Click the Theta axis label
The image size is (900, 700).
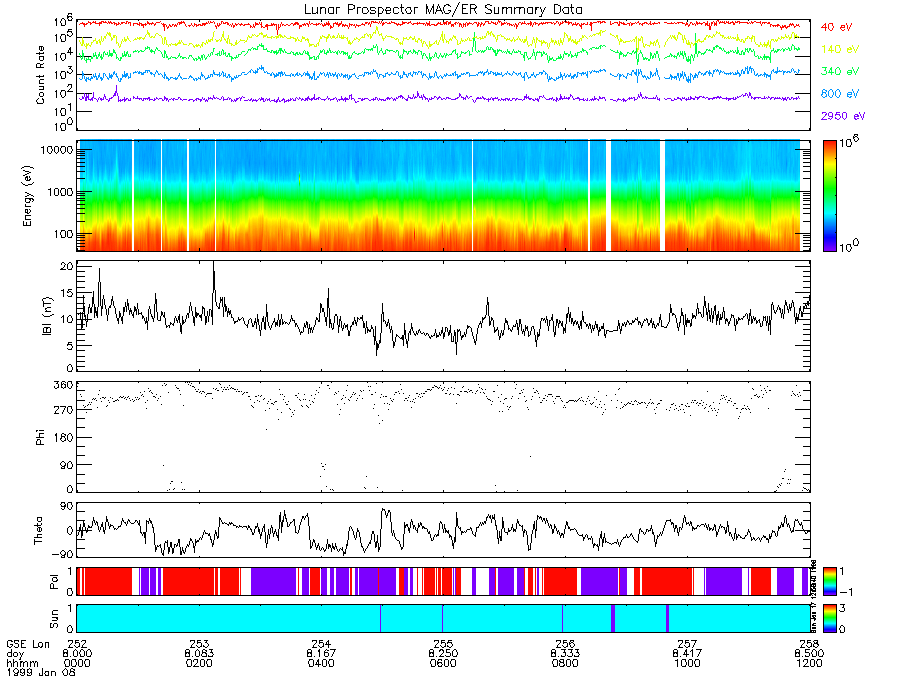[x=38, y=531]
